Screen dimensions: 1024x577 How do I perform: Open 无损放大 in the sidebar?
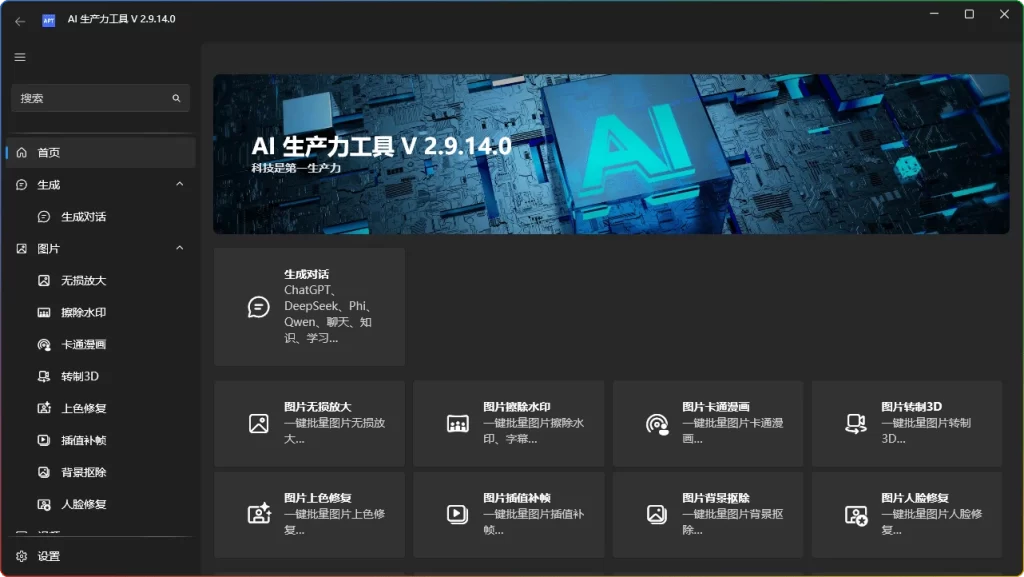[101, 281]
